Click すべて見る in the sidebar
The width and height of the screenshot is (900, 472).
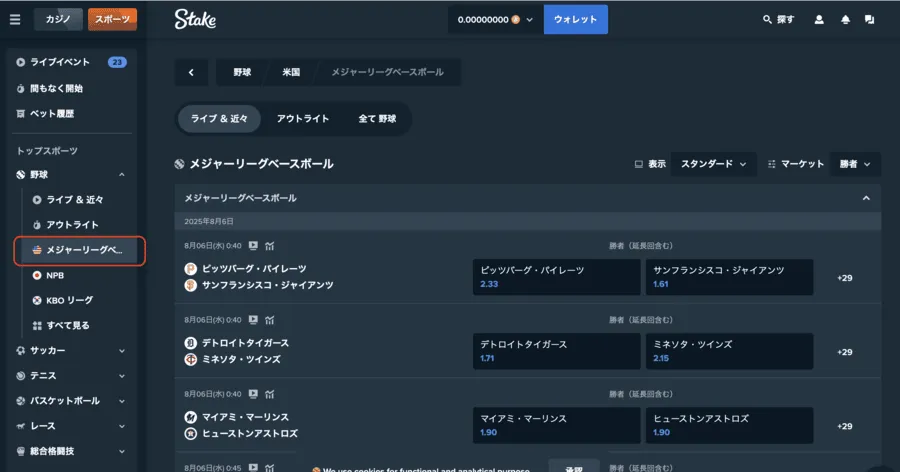tap(67, 326)
